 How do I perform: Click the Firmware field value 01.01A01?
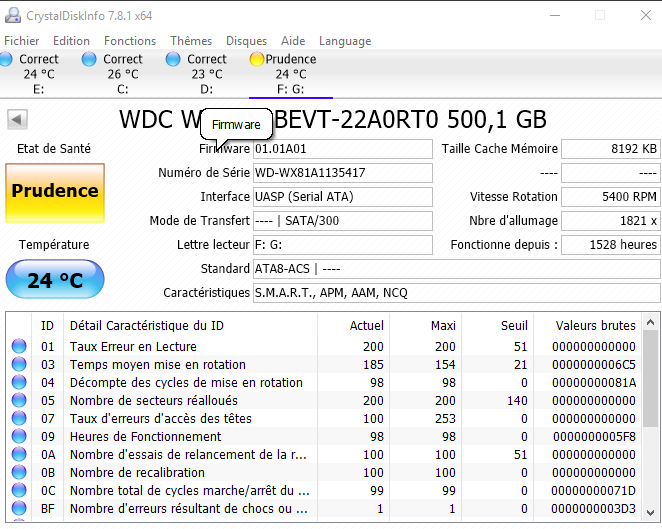click(343, 149)
